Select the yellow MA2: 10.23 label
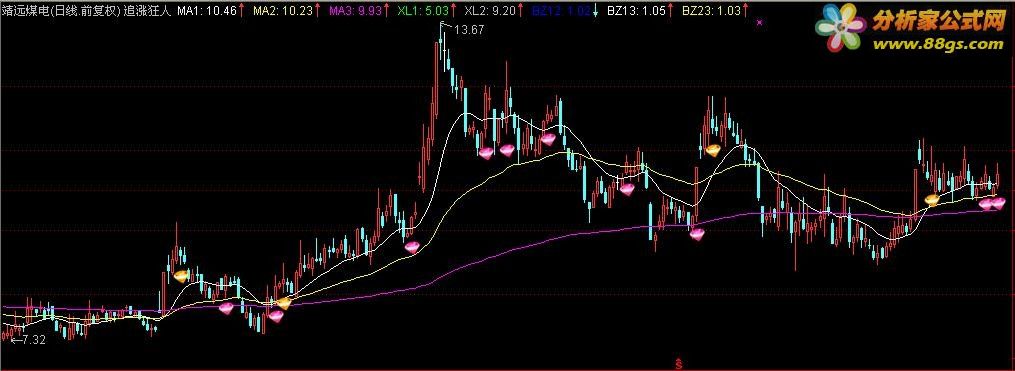Screen dimensions: 1015x371 [283, 10]
